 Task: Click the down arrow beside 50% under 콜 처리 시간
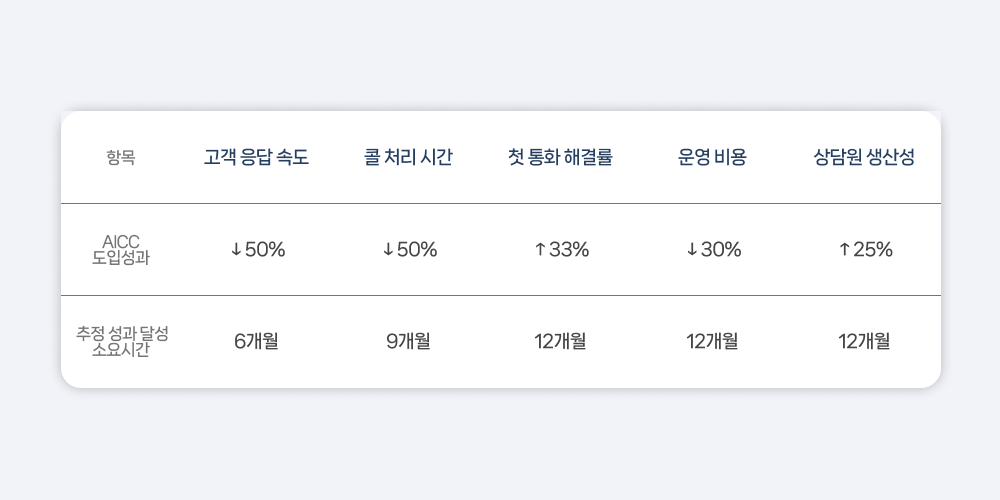pyautogui.click(x=388, y=250)
